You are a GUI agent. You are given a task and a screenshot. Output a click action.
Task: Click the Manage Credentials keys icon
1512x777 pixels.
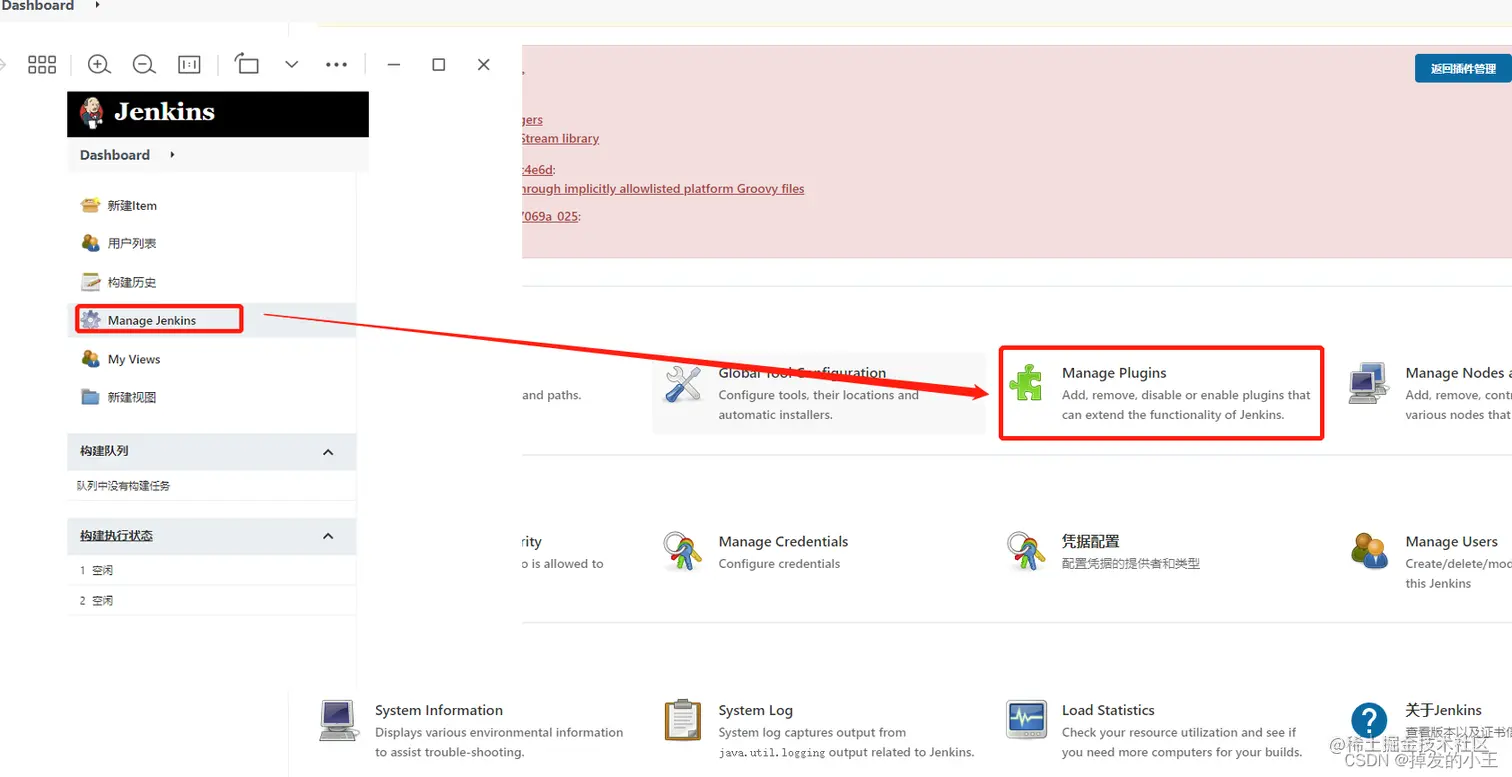click(683, 551)
